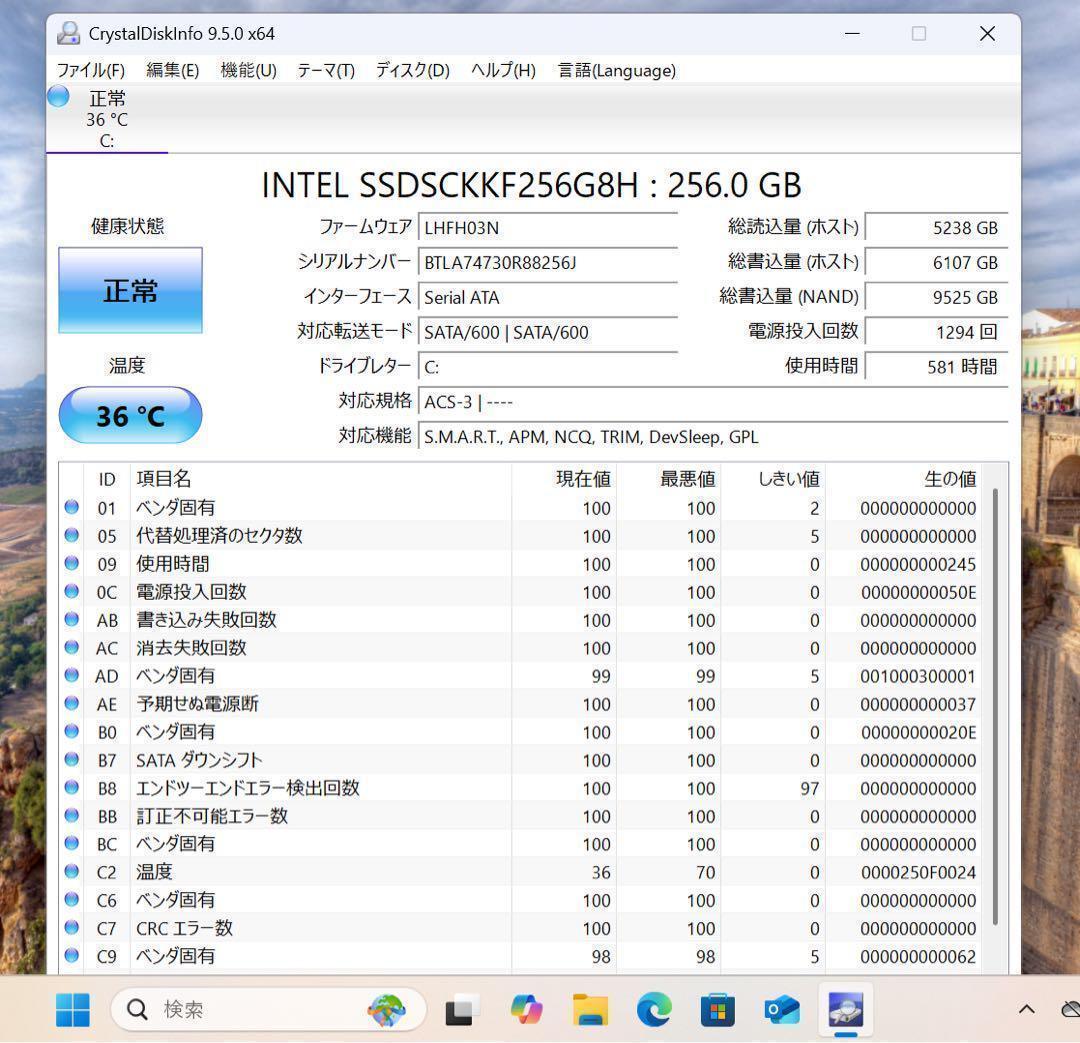Click the status icon for row BC
1080x1043 pixels.
pos(72,843)
